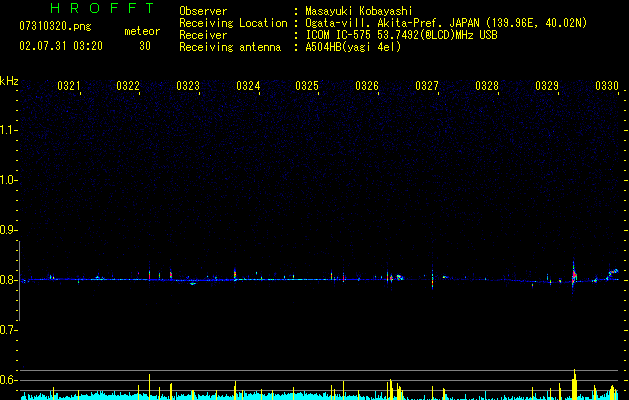Click the 1.0 kHz axis label
The image size is (629, 400).
pyautogui.click(x=8, y=180)
